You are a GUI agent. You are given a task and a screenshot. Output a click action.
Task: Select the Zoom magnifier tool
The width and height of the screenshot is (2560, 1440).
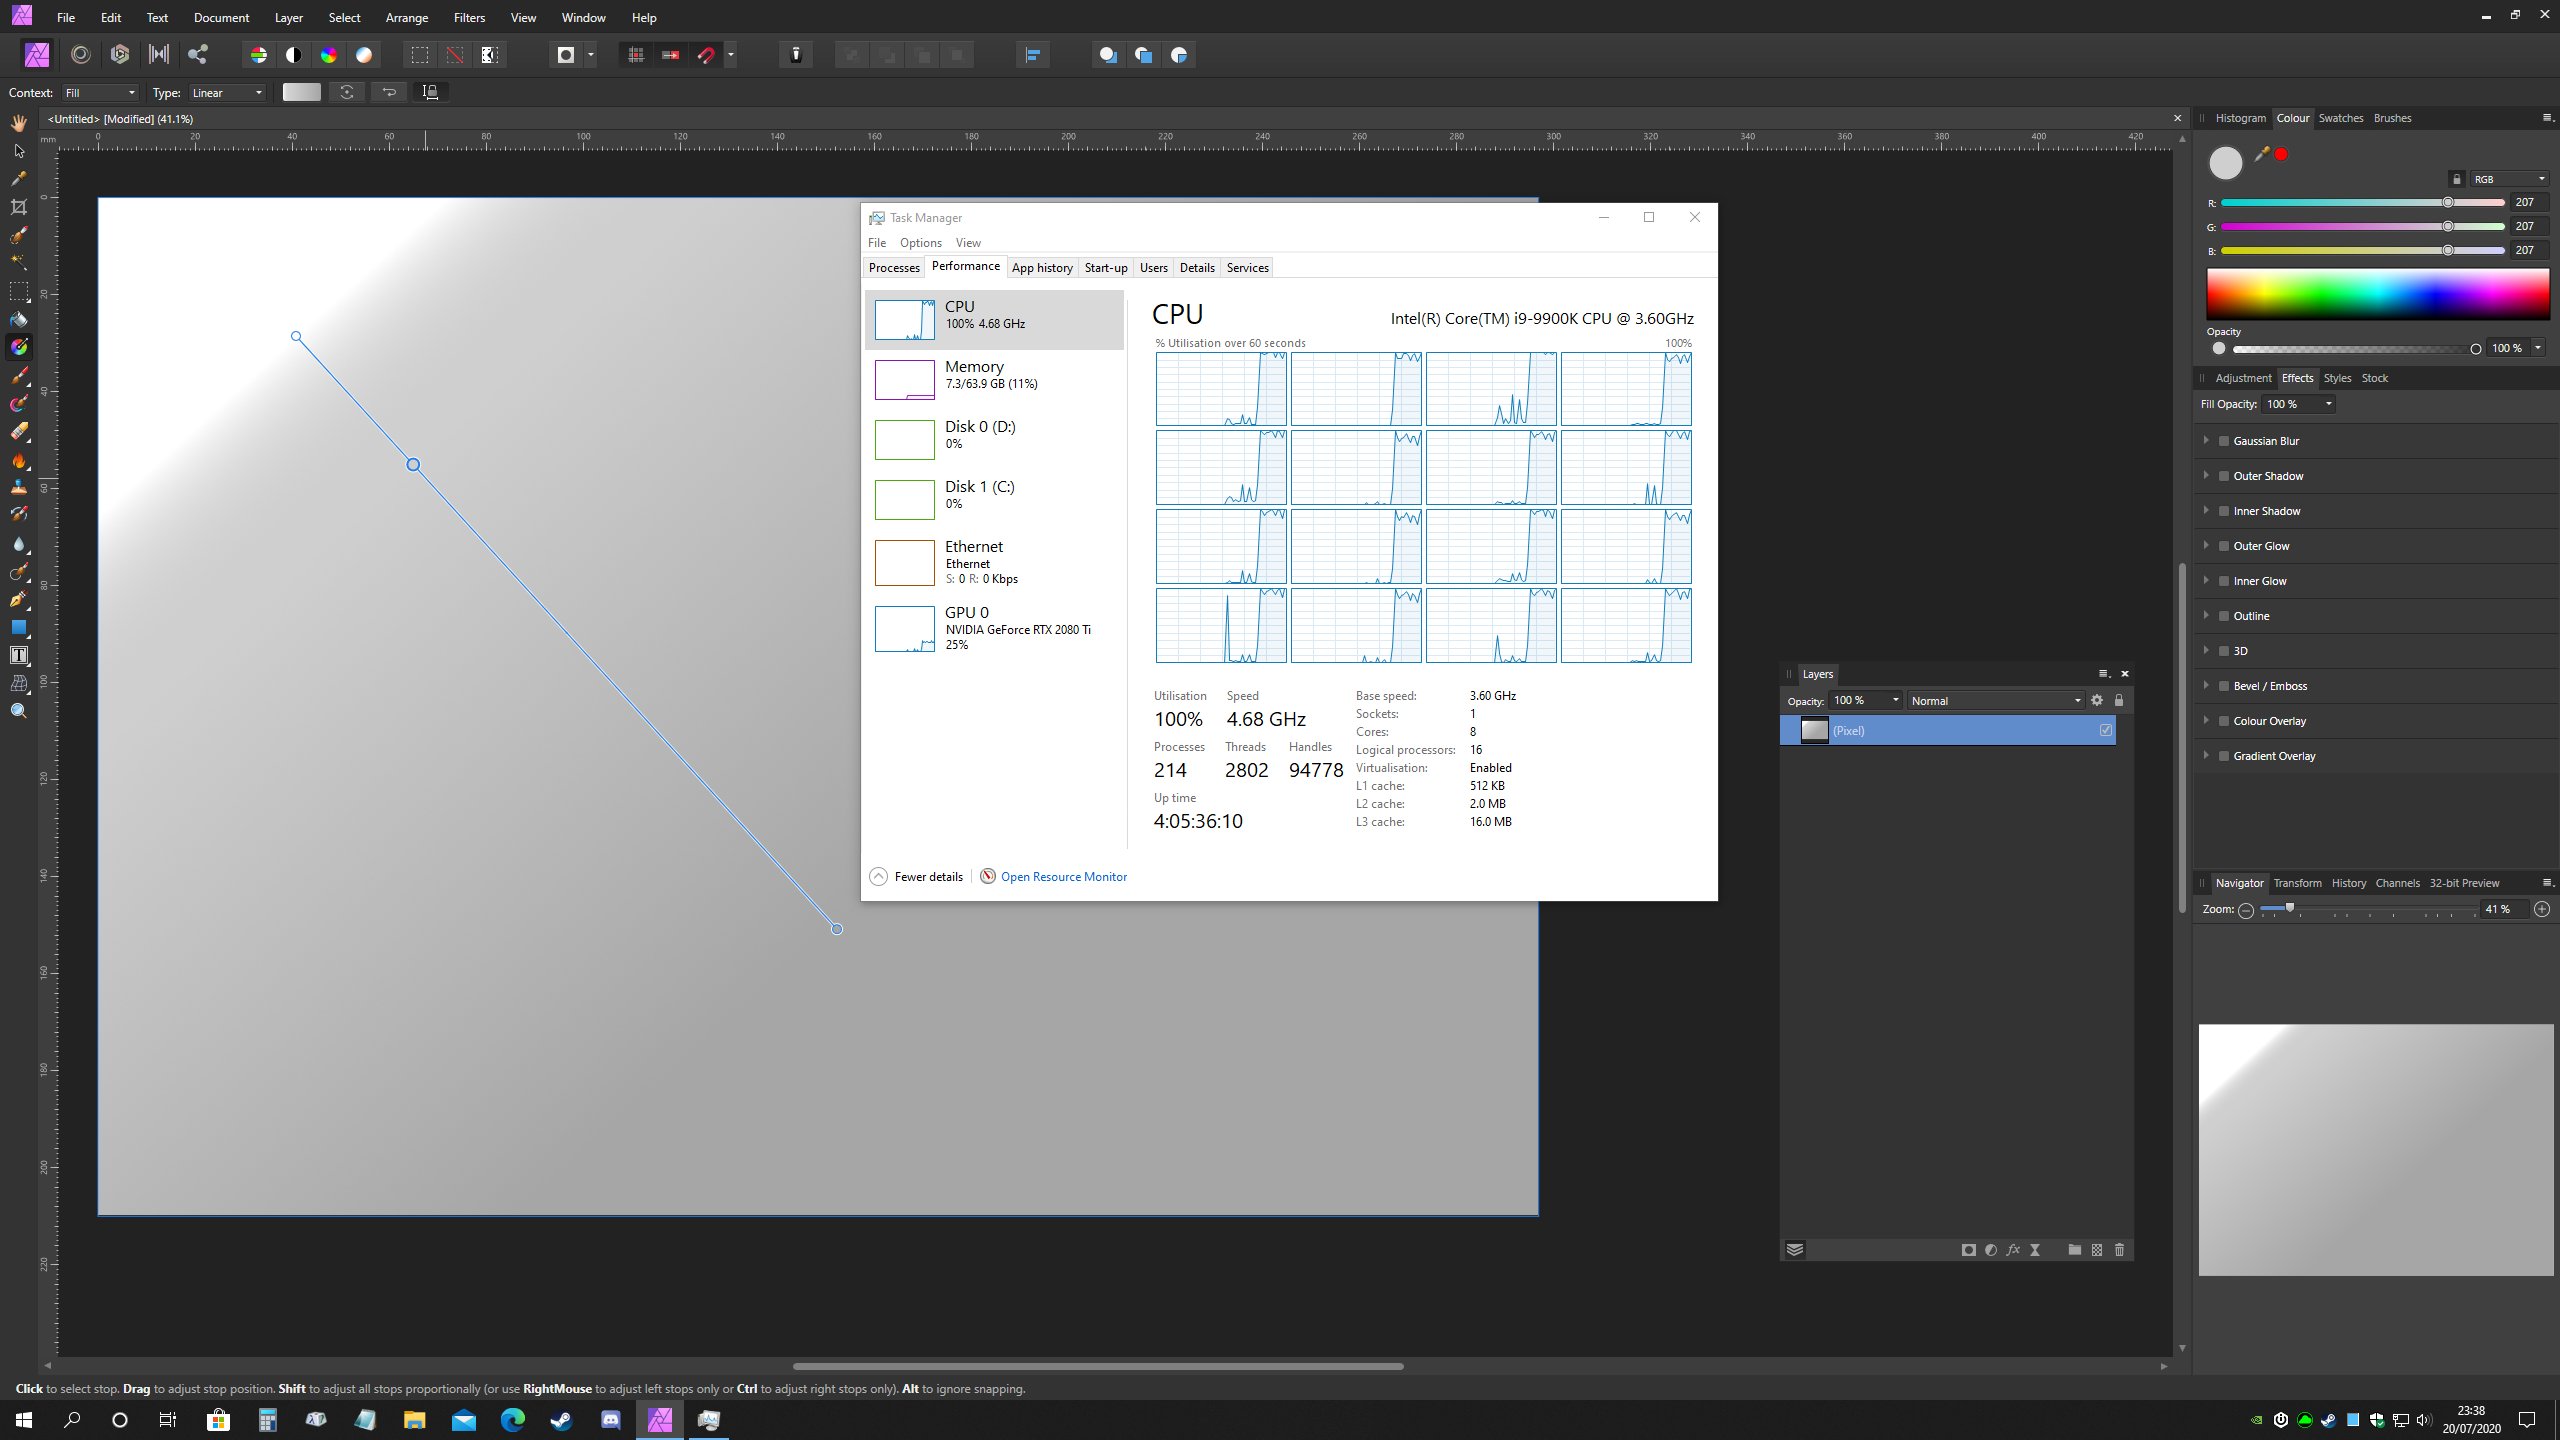18,711
